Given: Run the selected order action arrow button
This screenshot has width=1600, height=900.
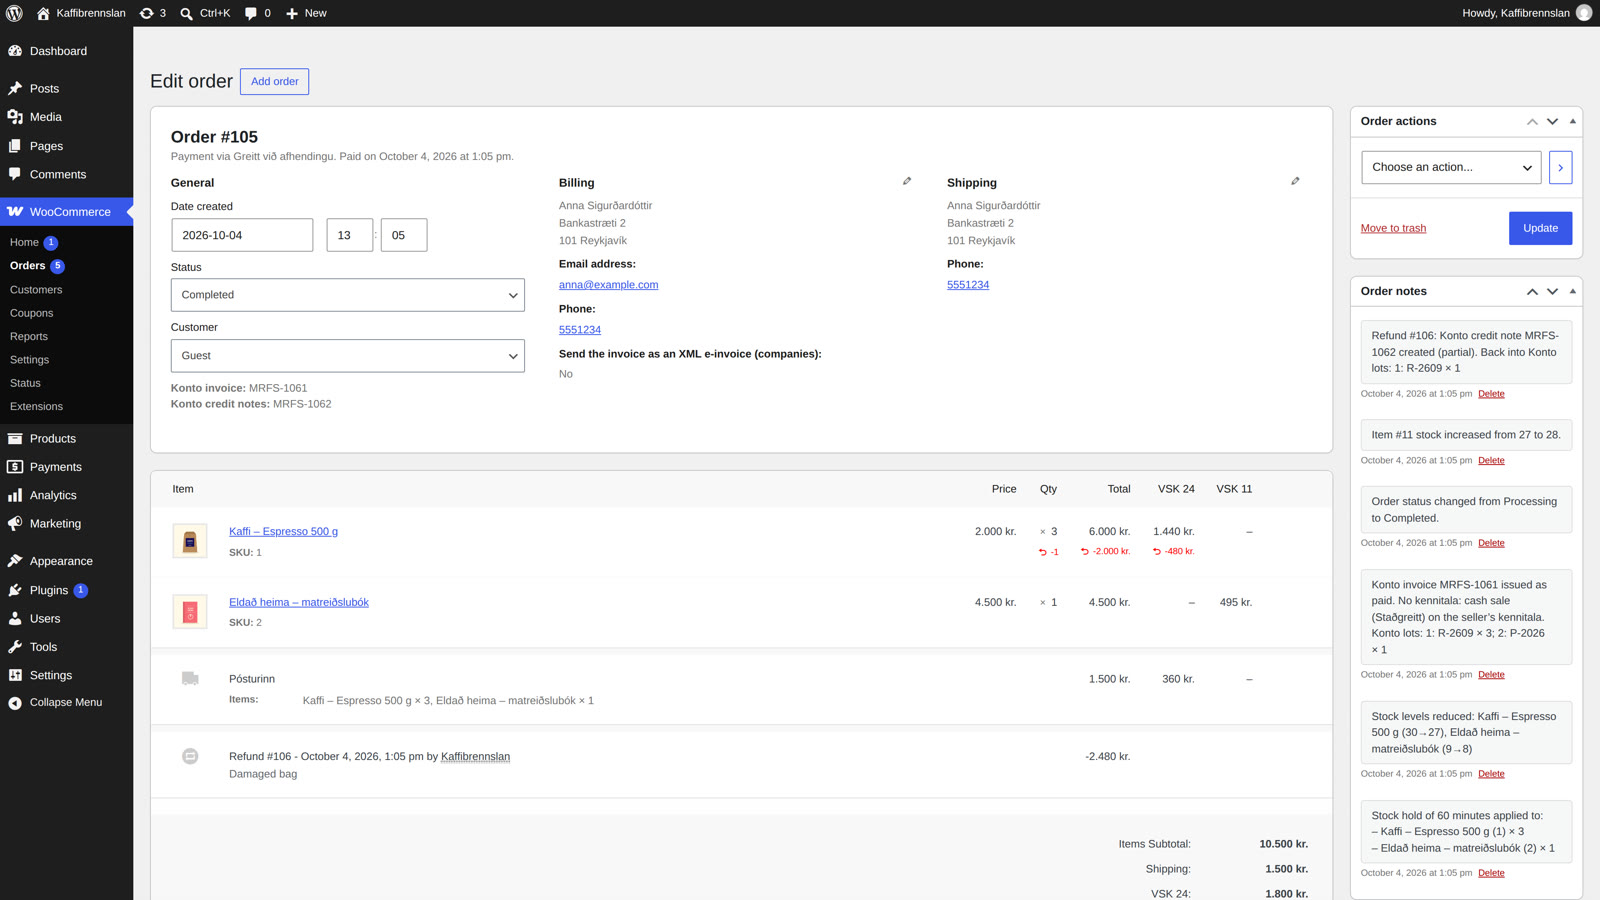Looking at the screenshot, I should [x=1560, y=167].
